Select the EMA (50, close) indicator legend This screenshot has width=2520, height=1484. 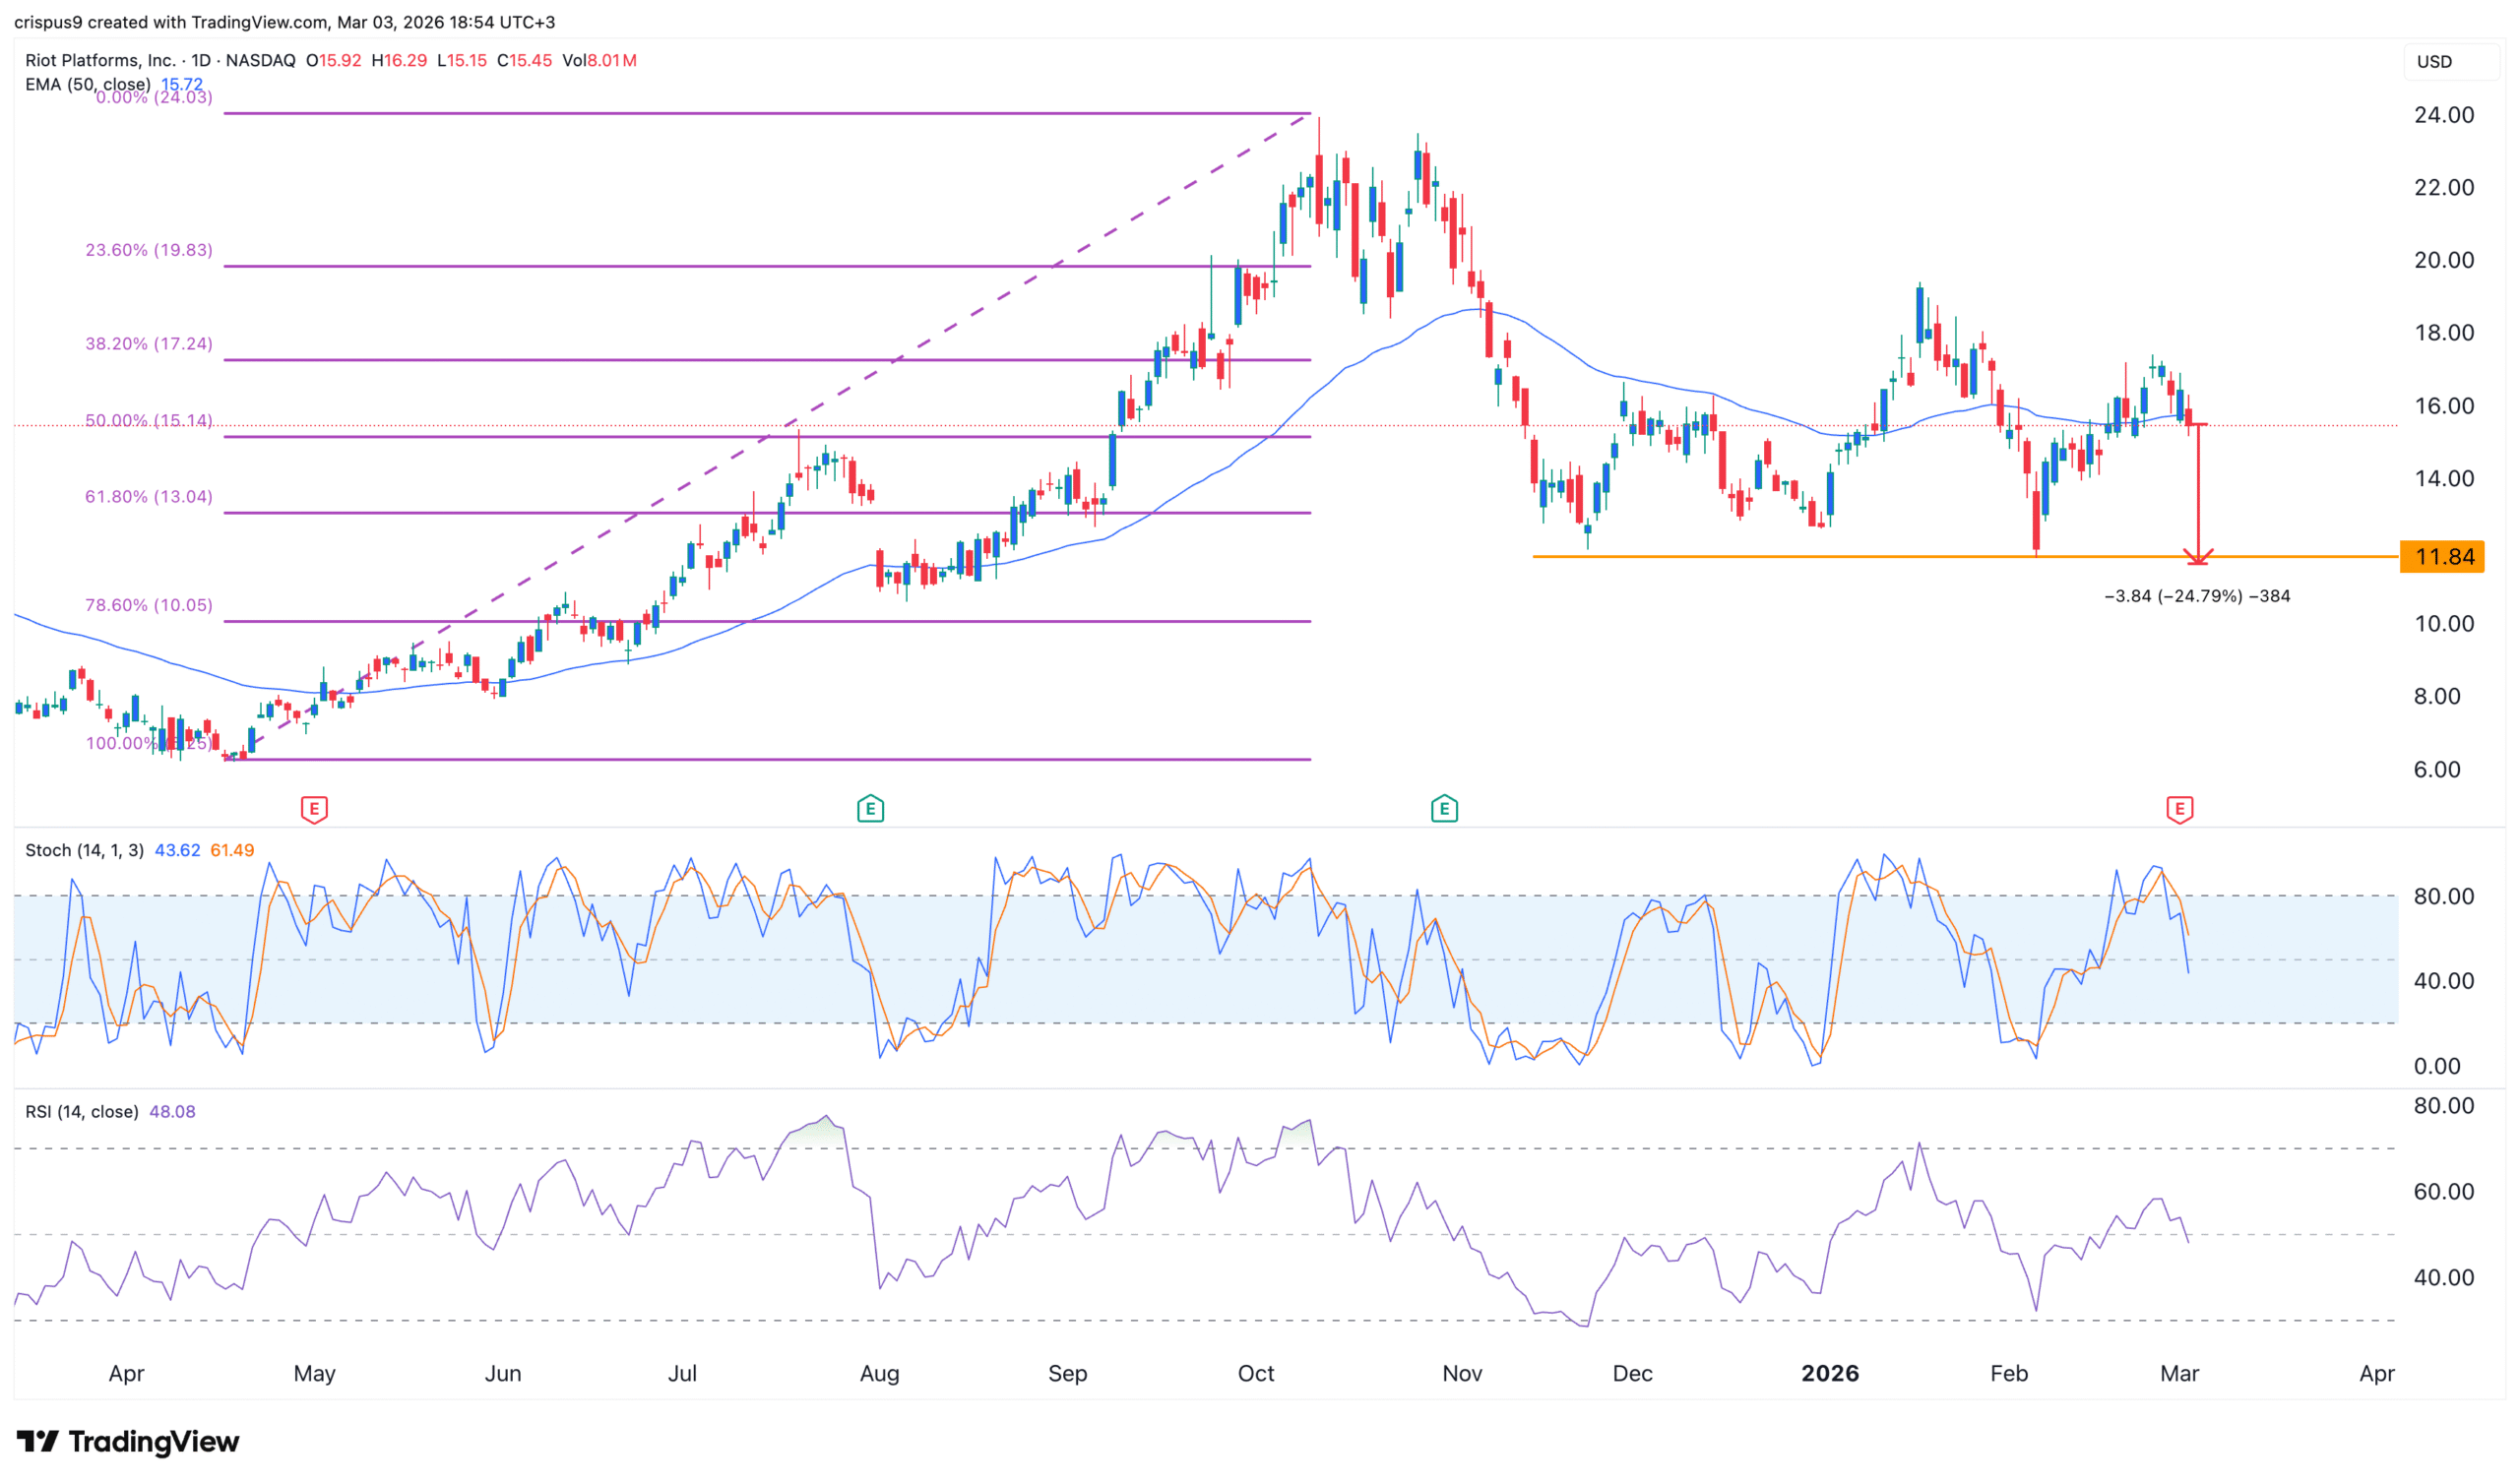click(x=88, y=85)
